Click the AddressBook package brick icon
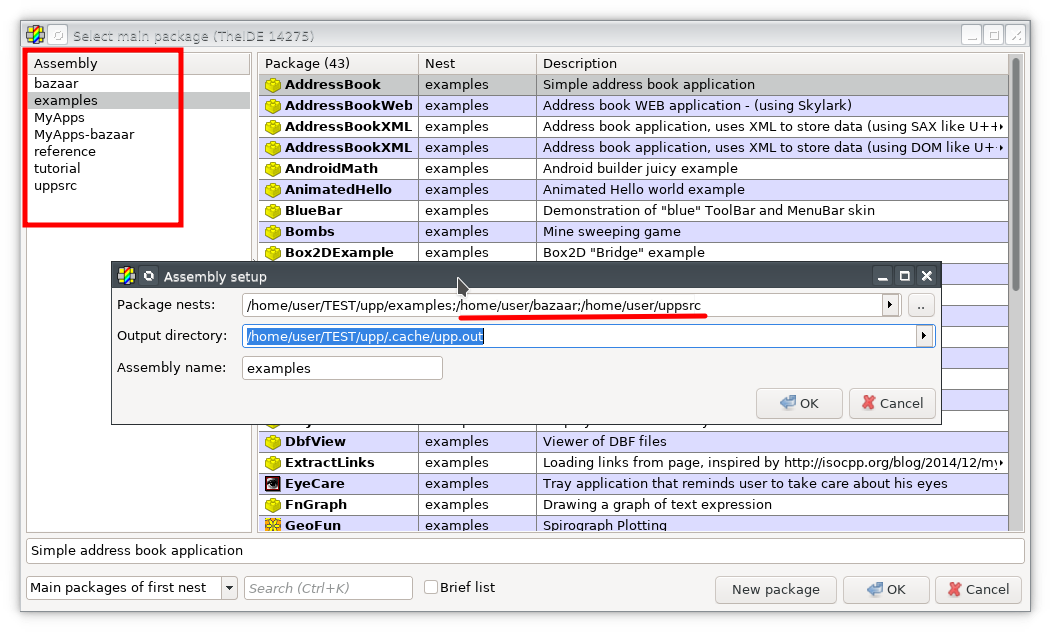The image size is (1051, 632). coord(273,85)
